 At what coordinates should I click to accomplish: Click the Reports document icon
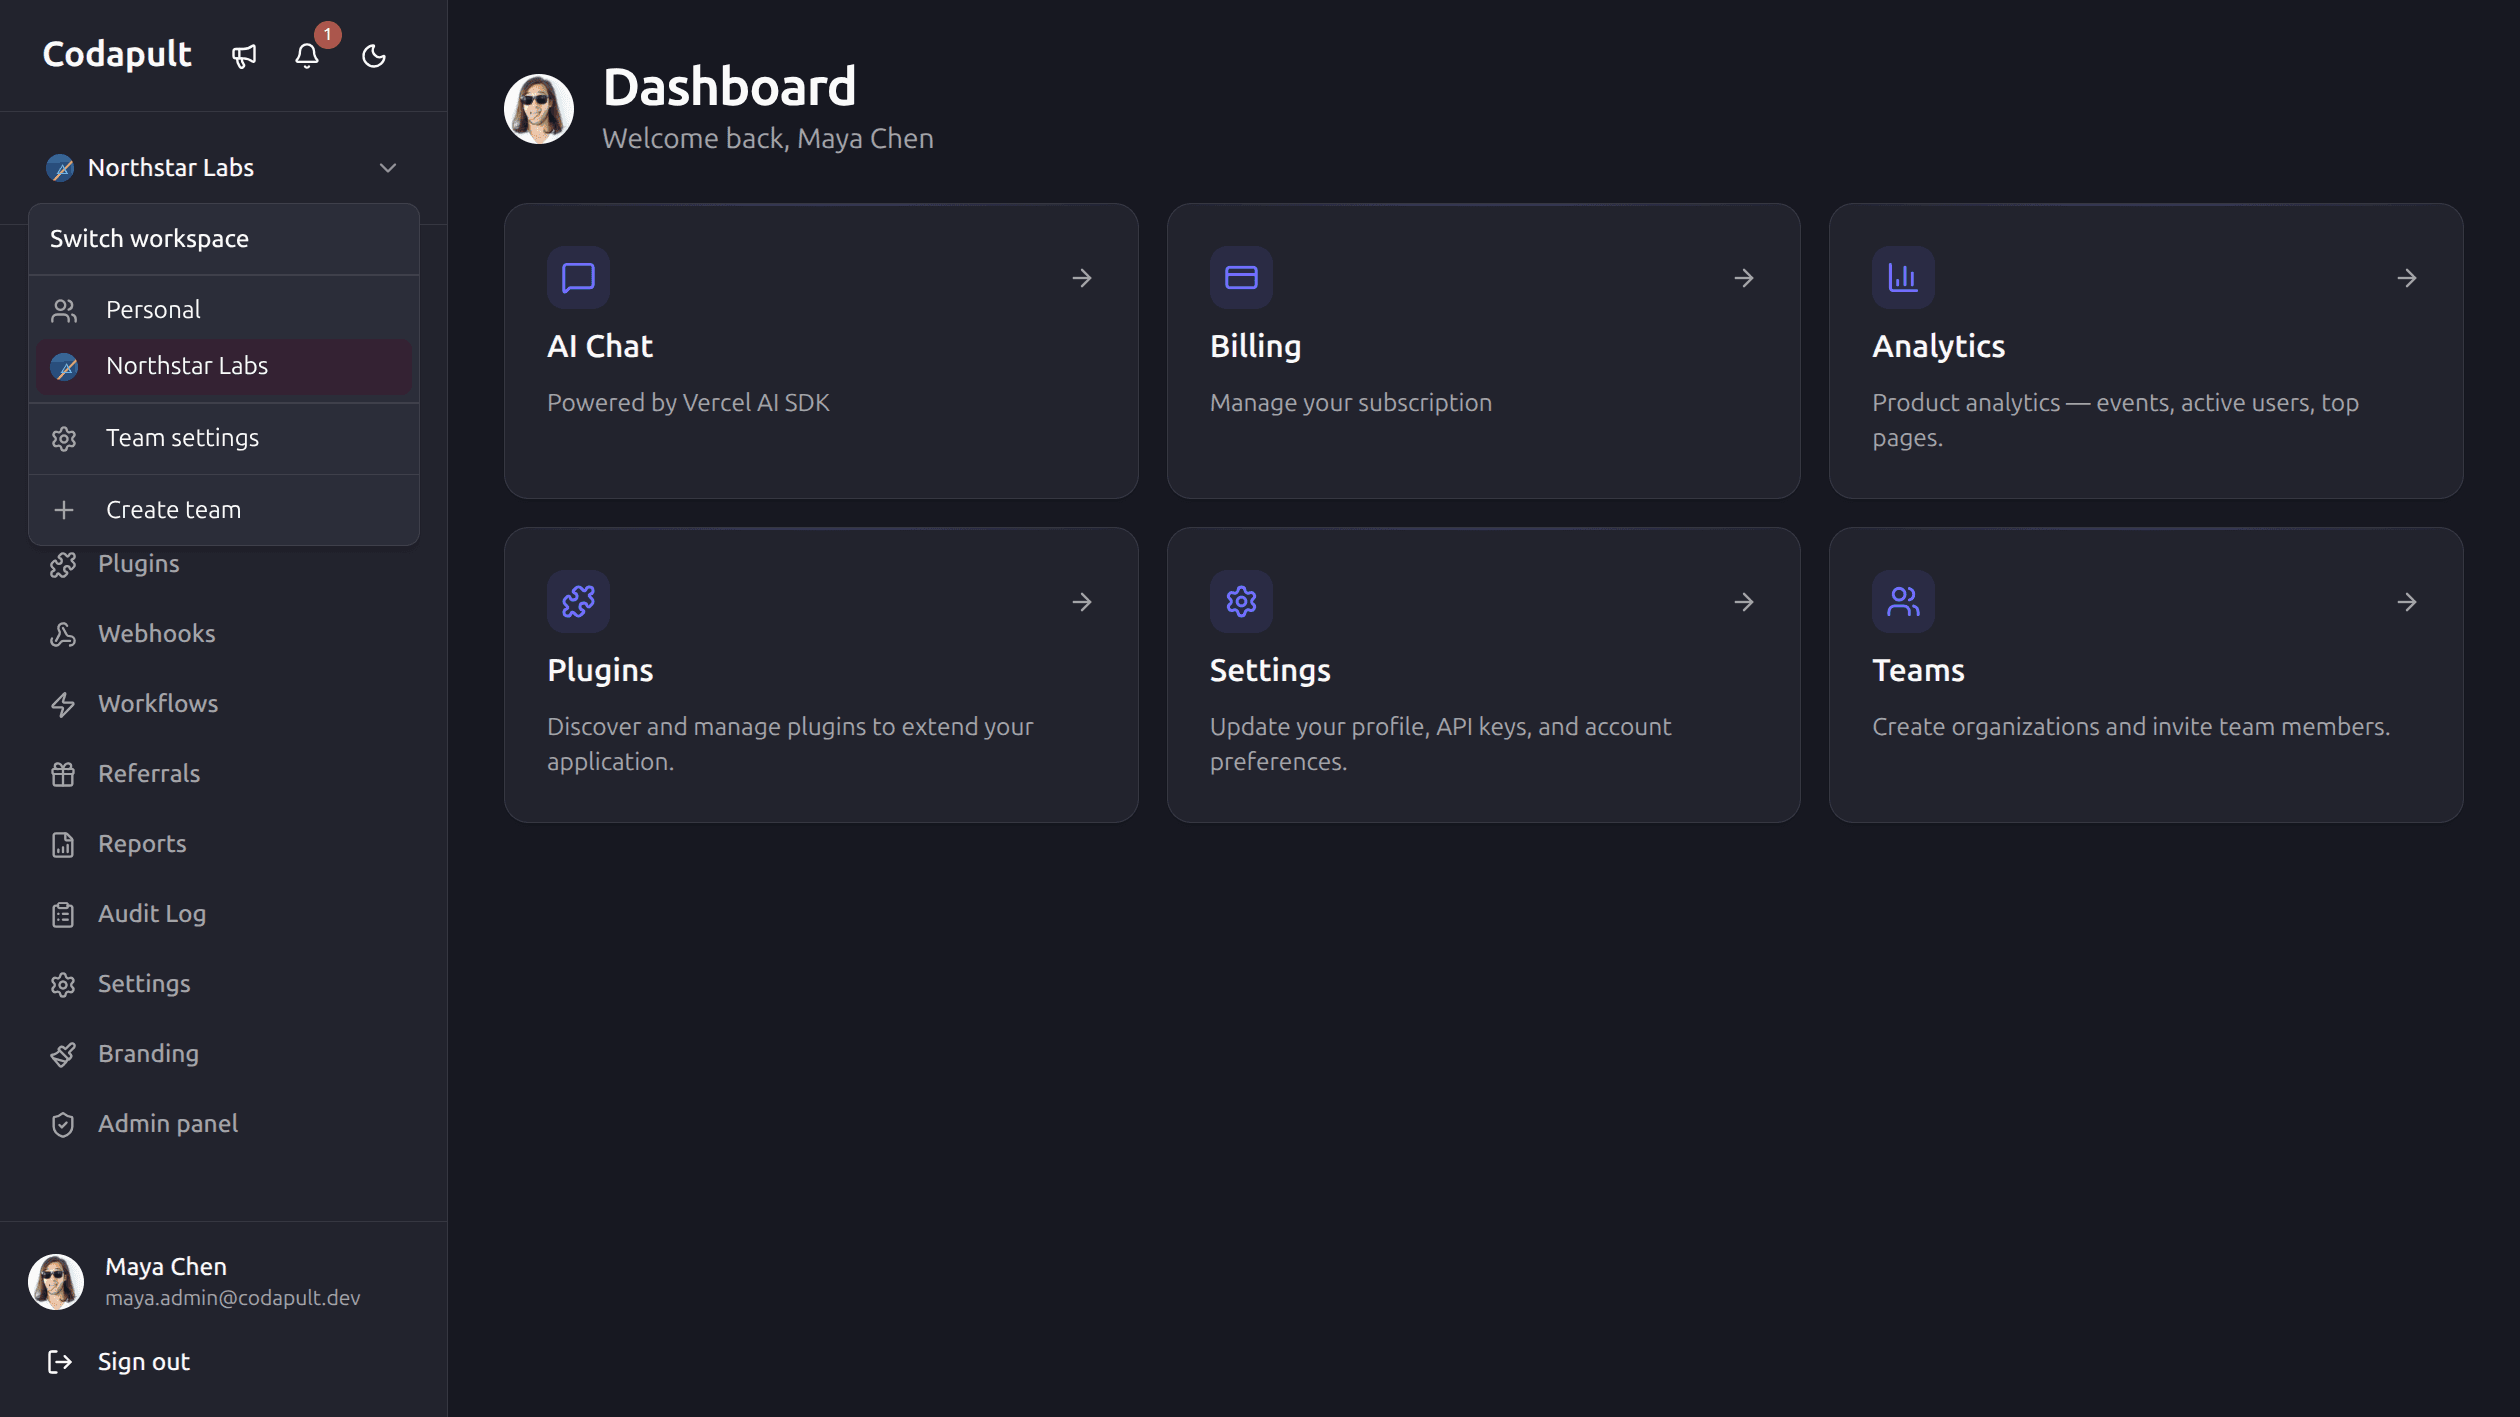tap(63, 845)
